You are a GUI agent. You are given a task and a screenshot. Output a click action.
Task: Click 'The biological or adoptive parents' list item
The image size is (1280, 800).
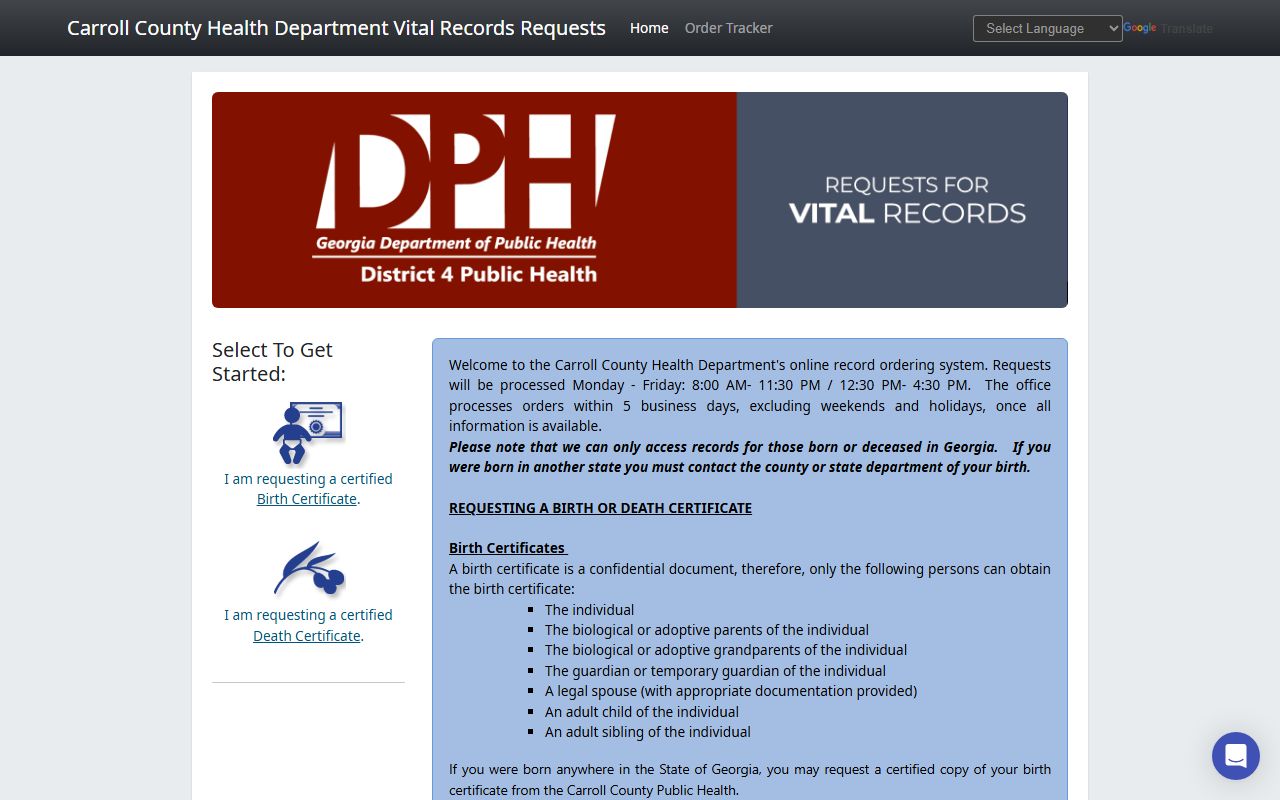tap(707, 630)
